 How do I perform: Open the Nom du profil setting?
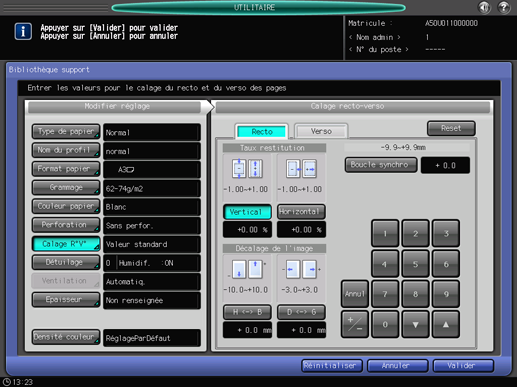point(66,150)
